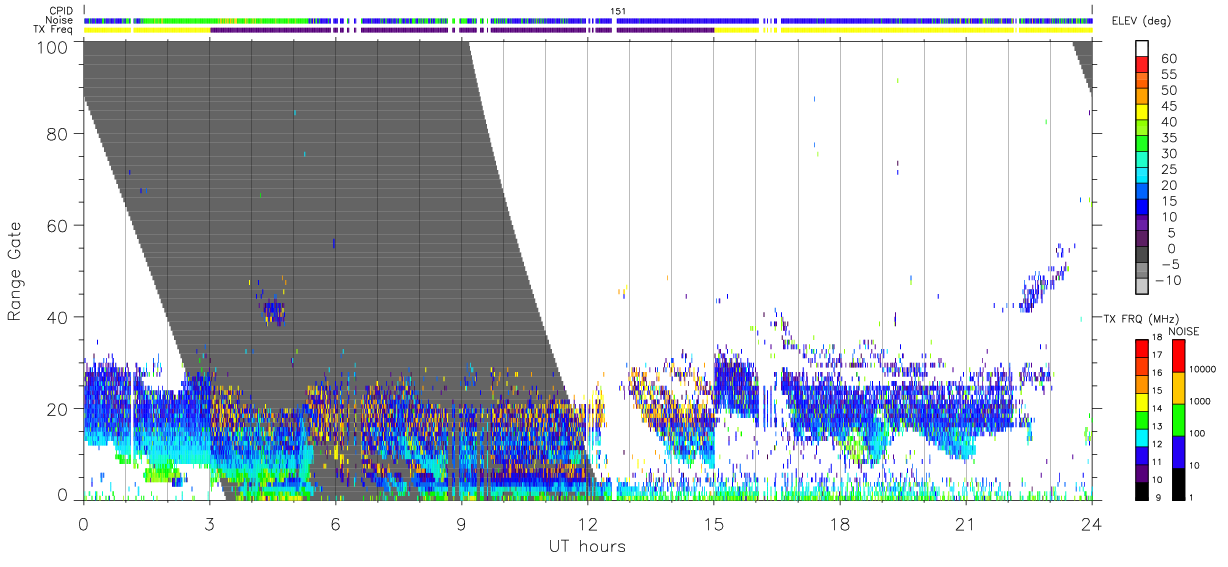Click the "Range Gate" axis title

click(15, 271)
